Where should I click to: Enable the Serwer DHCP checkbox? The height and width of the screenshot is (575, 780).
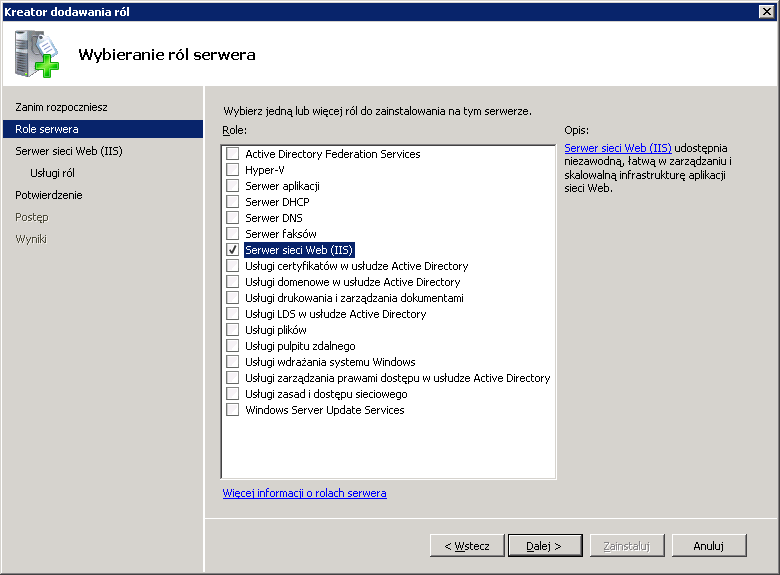(x=232, y=201)
